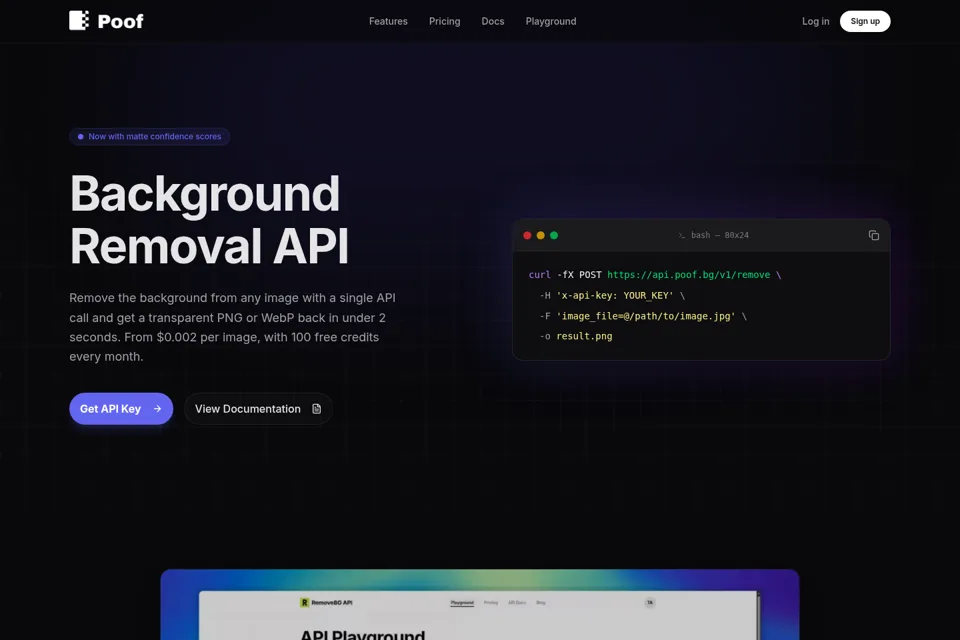Click the api.poof.bg URL in code

688,275
